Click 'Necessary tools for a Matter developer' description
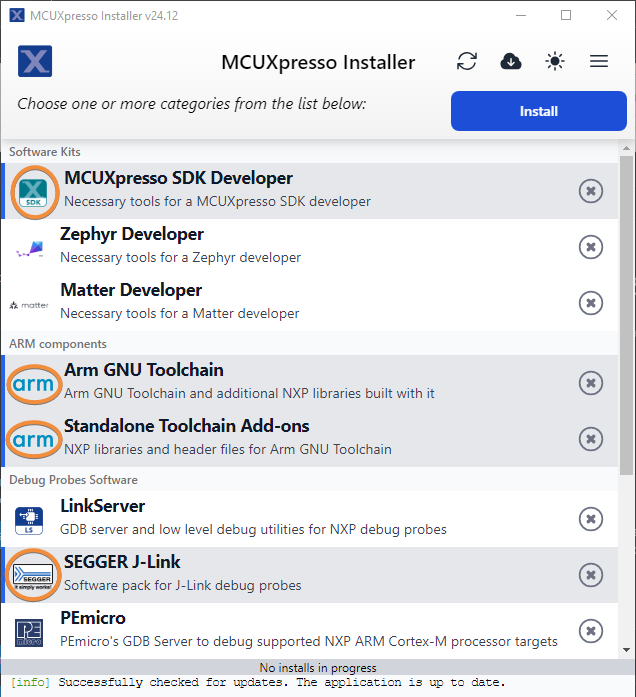Image resolution: width=636 pixels, height=697 pixels. (180, 314)
